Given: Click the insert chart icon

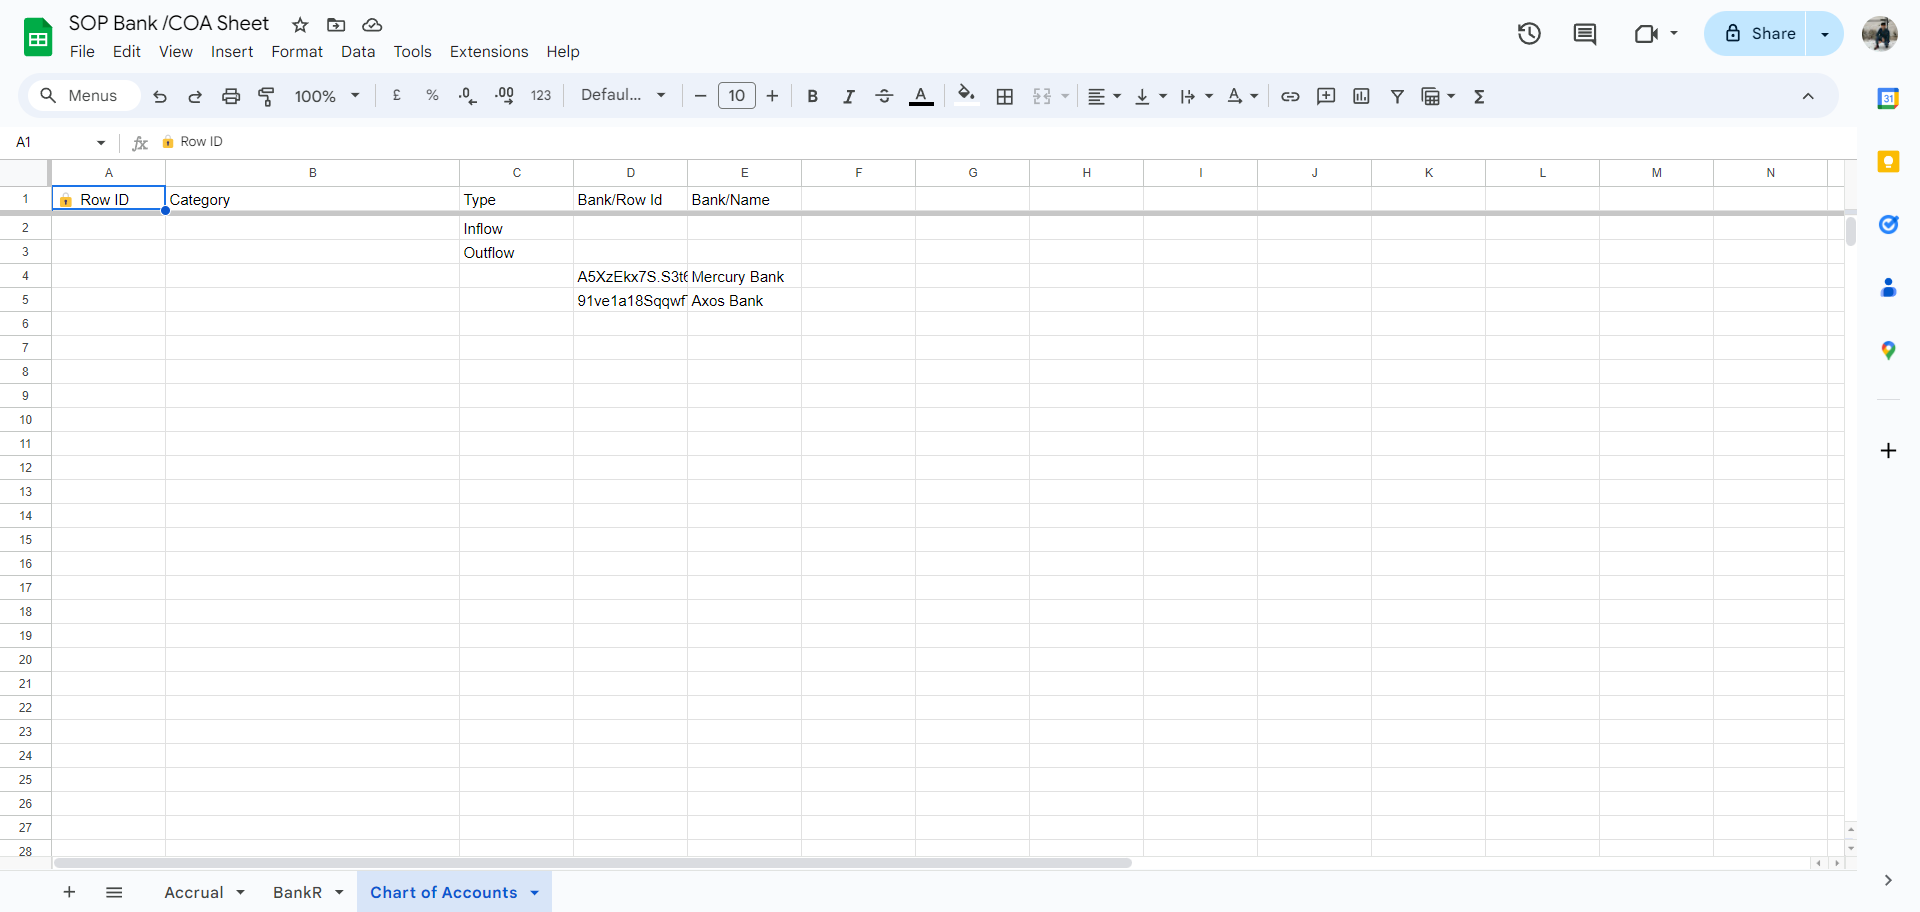Looking at the screenshot, I should click(x=1361, y=96).
